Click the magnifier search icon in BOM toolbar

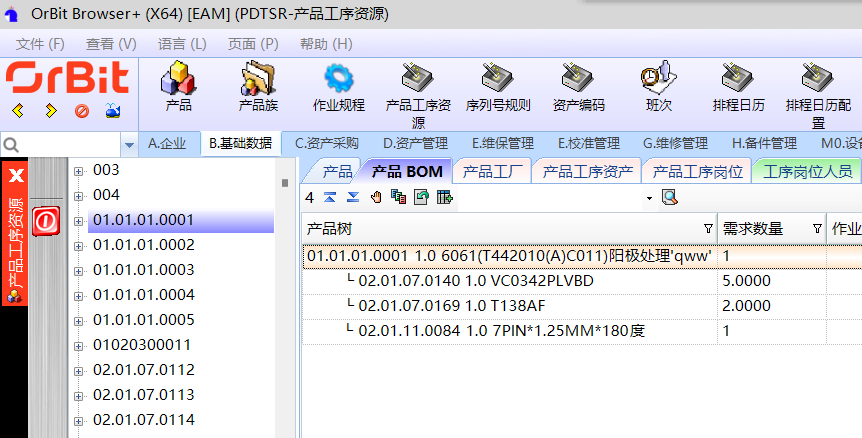point(670,197)
